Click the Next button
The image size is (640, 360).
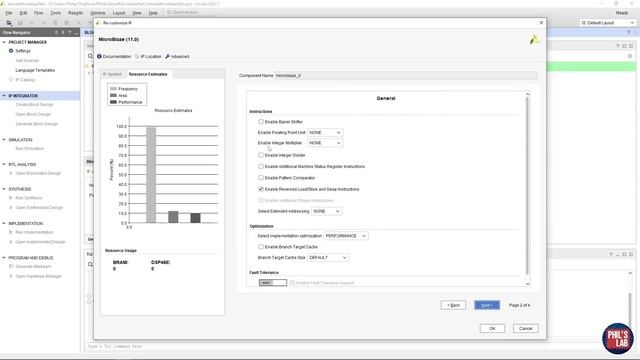(487, 305)
